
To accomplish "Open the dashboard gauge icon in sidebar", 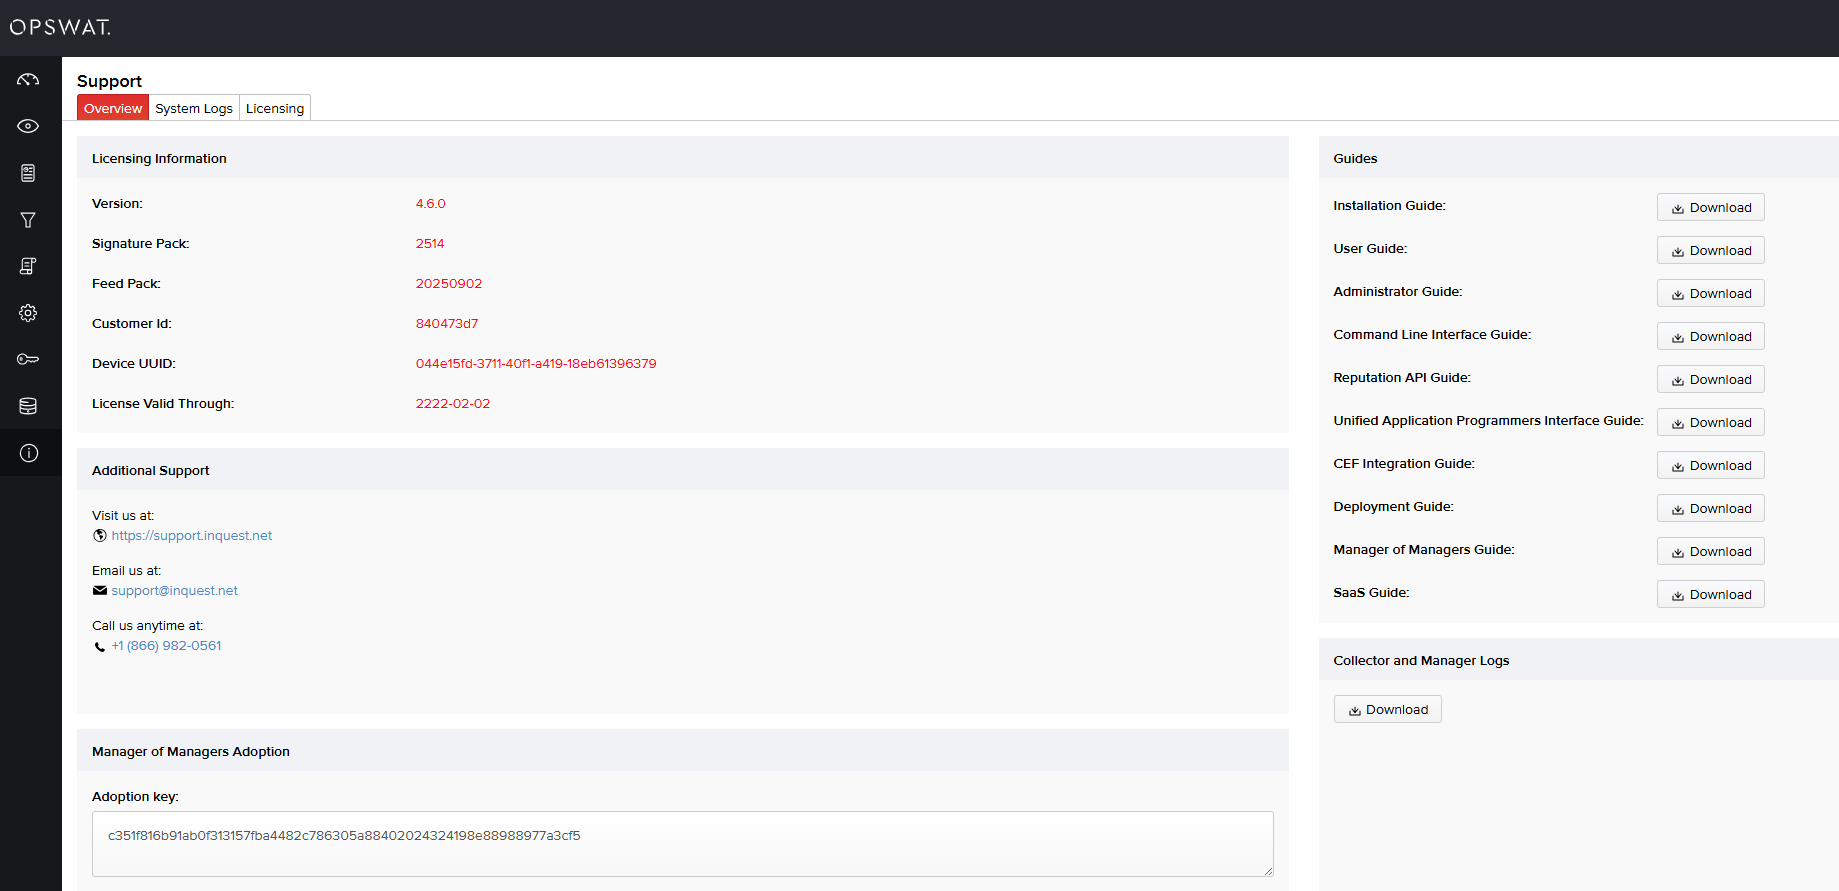I will [x=28, y=79].
